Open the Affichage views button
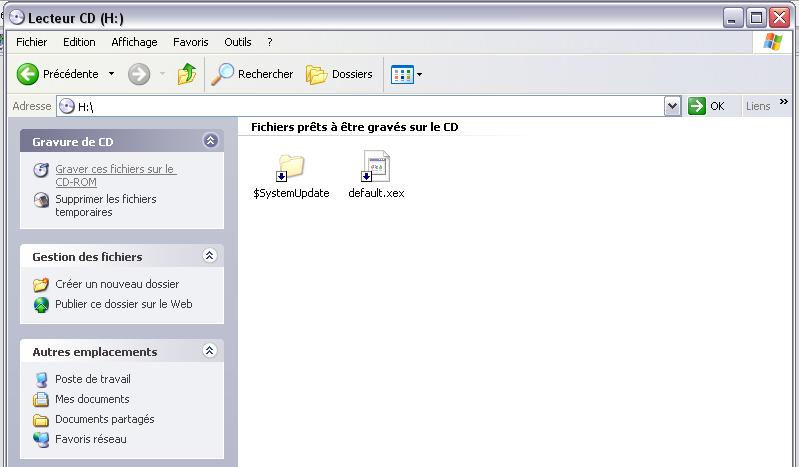Image resolution: width=799 pixels, height=467 pixels. [x=402, y=75]
